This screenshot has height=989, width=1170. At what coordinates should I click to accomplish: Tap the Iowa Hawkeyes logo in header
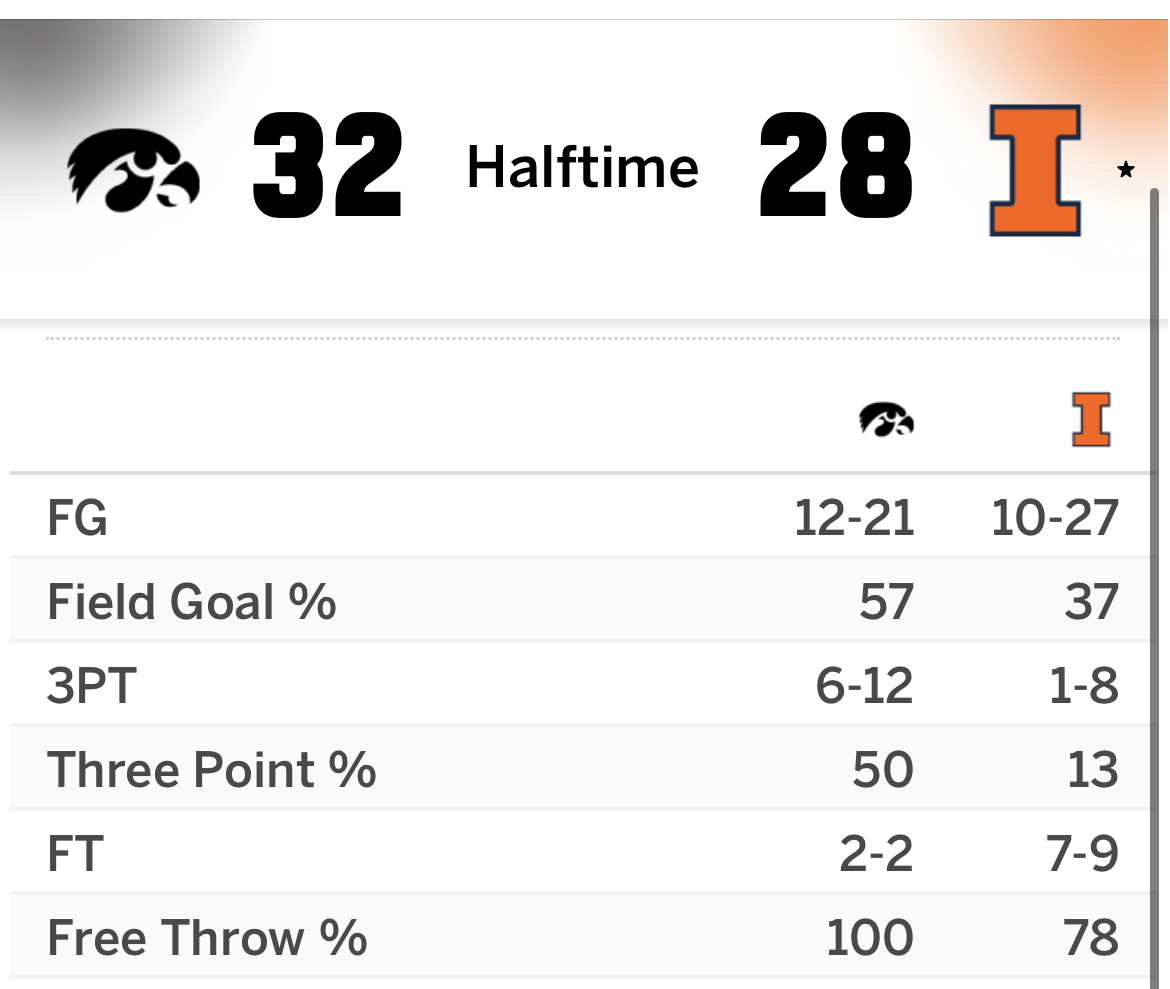(x=134, y=169)
